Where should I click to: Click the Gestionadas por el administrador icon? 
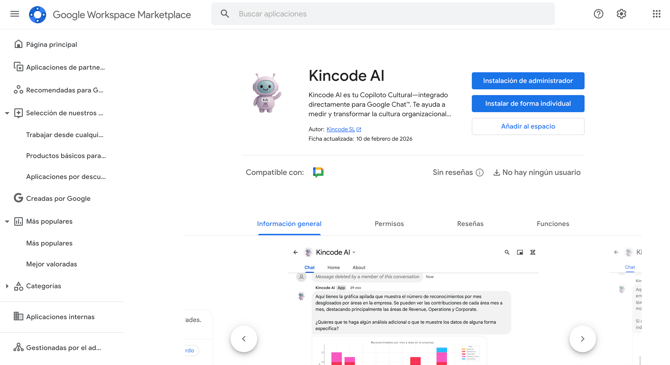click(x=18, y=347)
